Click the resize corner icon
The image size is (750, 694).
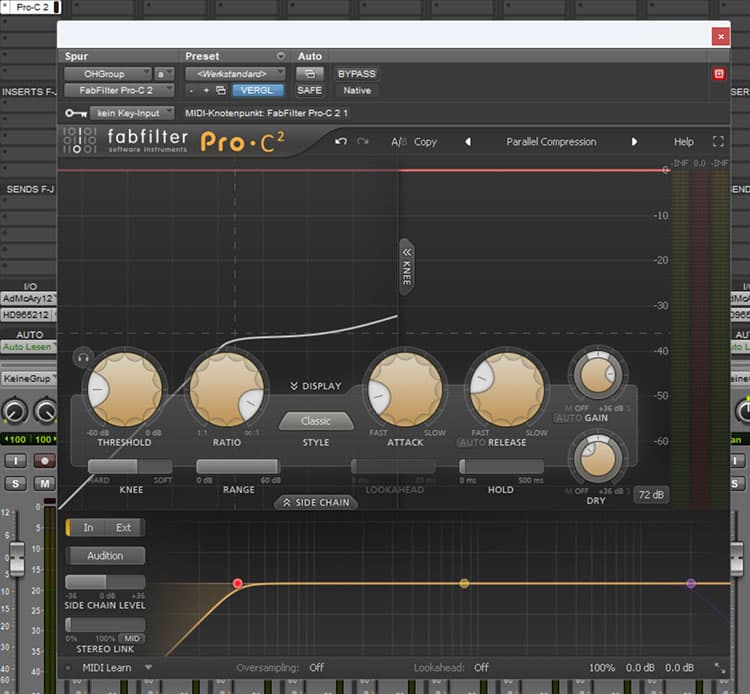[719, 668]
